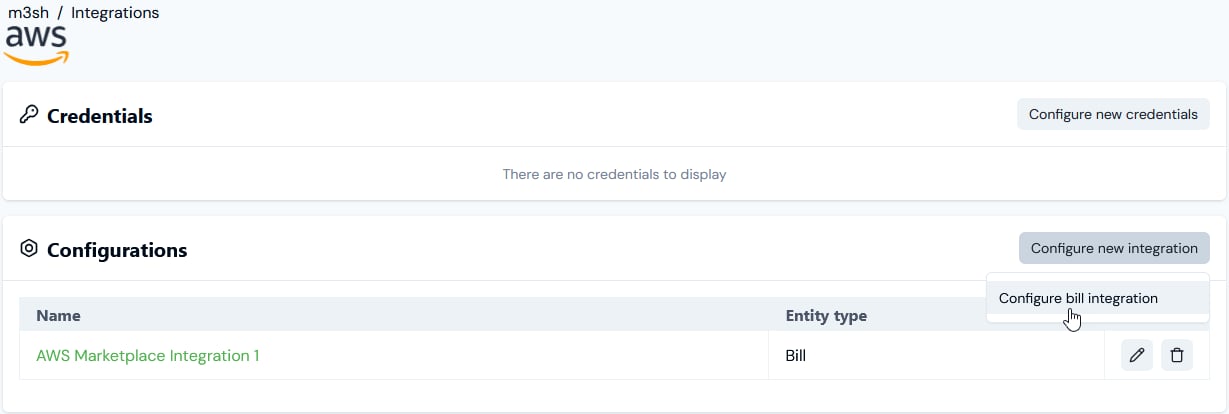Sort by the Entity type column header

826,315
